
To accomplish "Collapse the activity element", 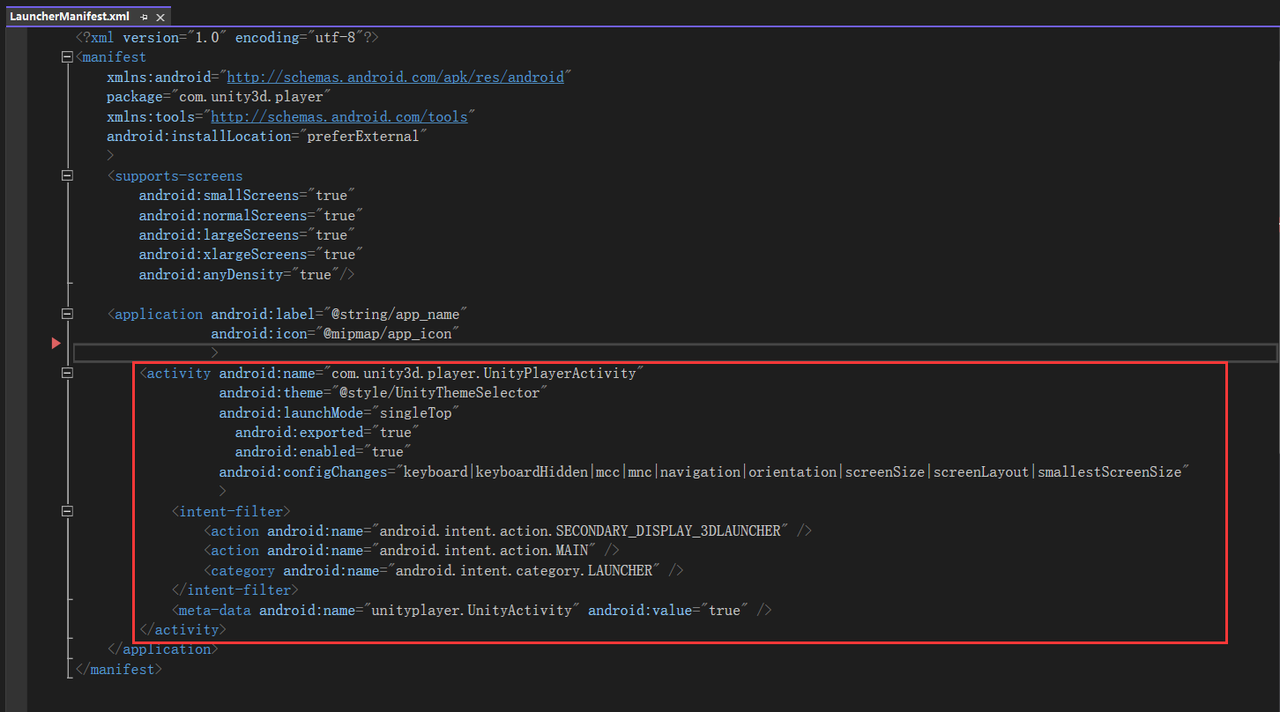I will (x=67, y=373).
